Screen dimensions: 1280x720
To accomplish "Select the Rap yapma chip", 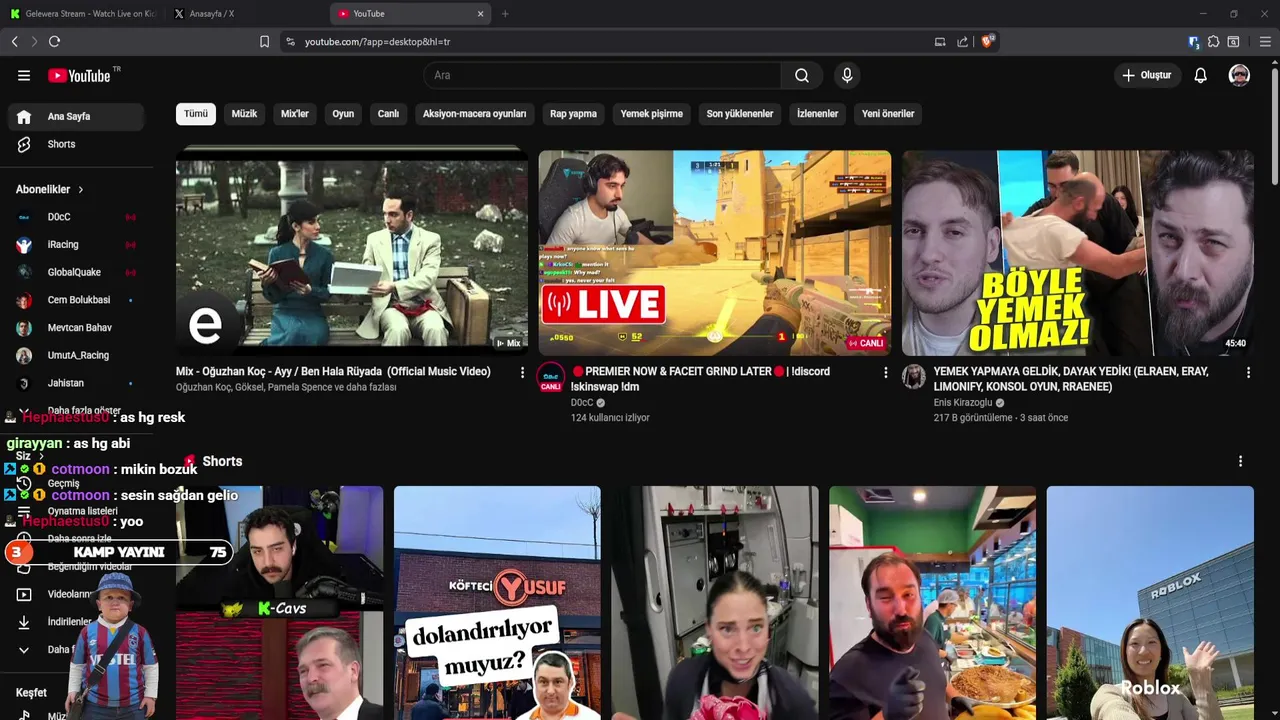I will click(x=573, y=114).
